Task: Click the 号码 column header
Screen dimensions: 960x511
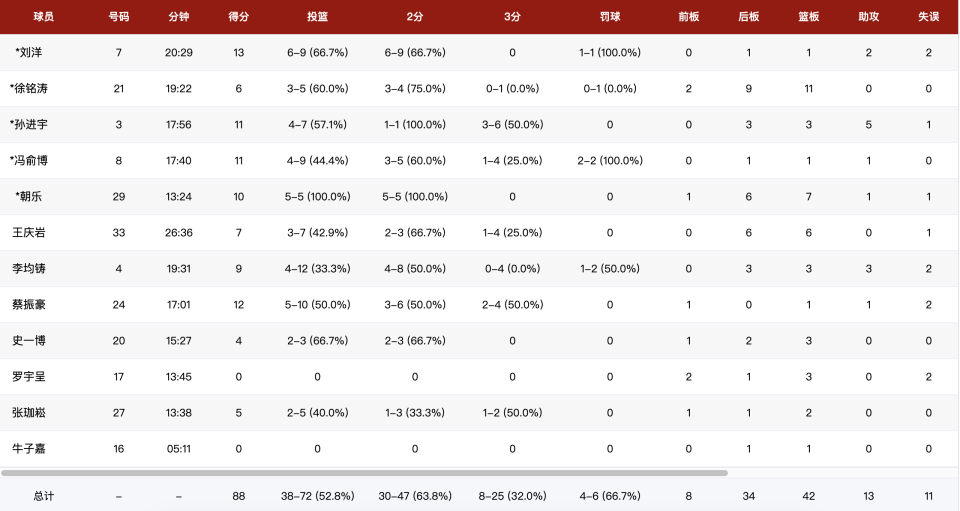Action: tap(119, 17)
